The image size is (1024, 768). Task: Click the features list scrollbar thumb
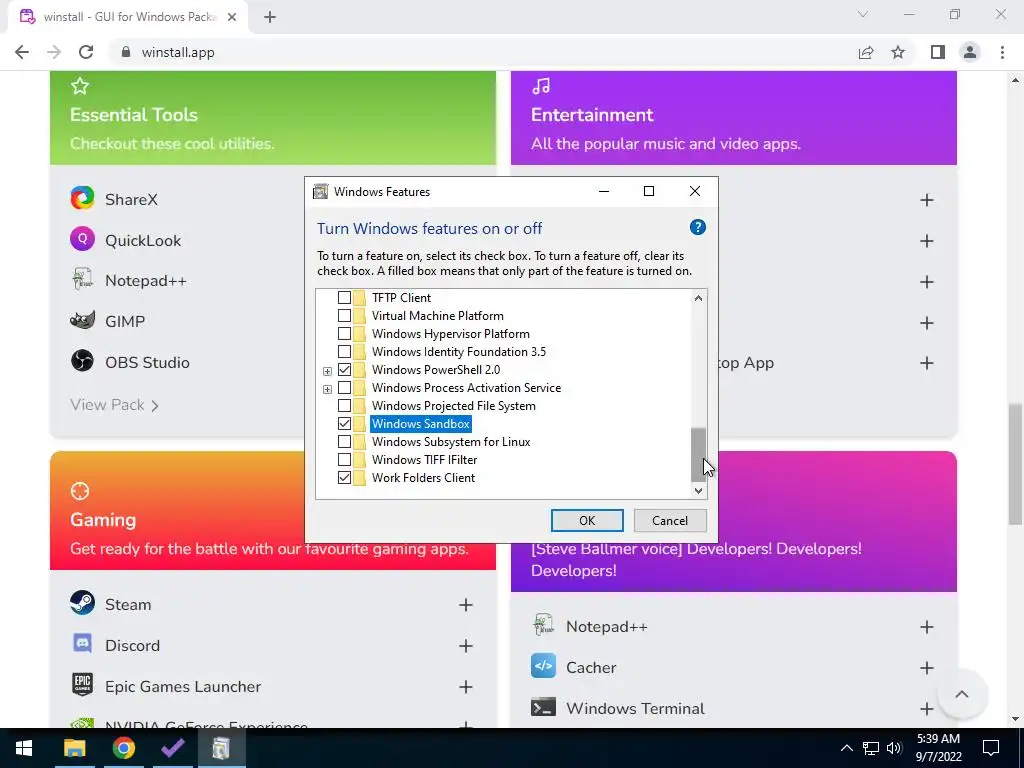698,455
